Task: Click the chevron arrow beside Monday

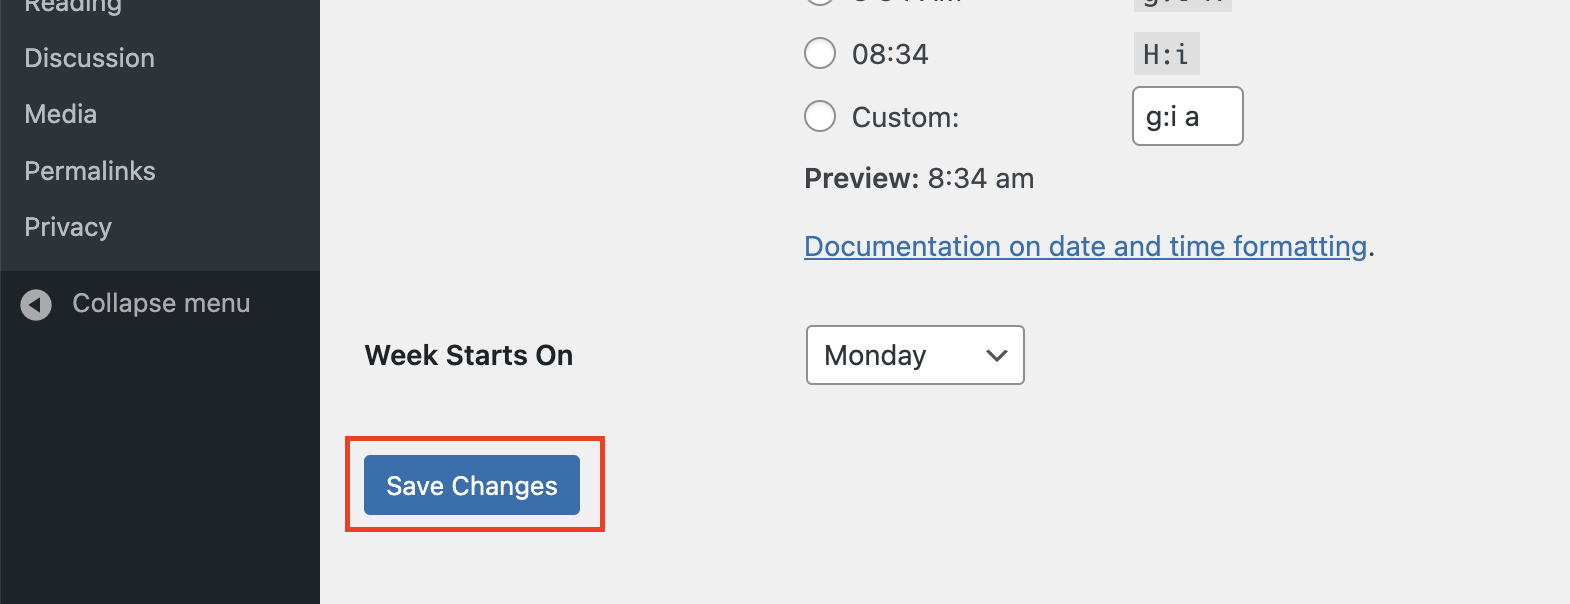Action: click(x=996, y=355)
